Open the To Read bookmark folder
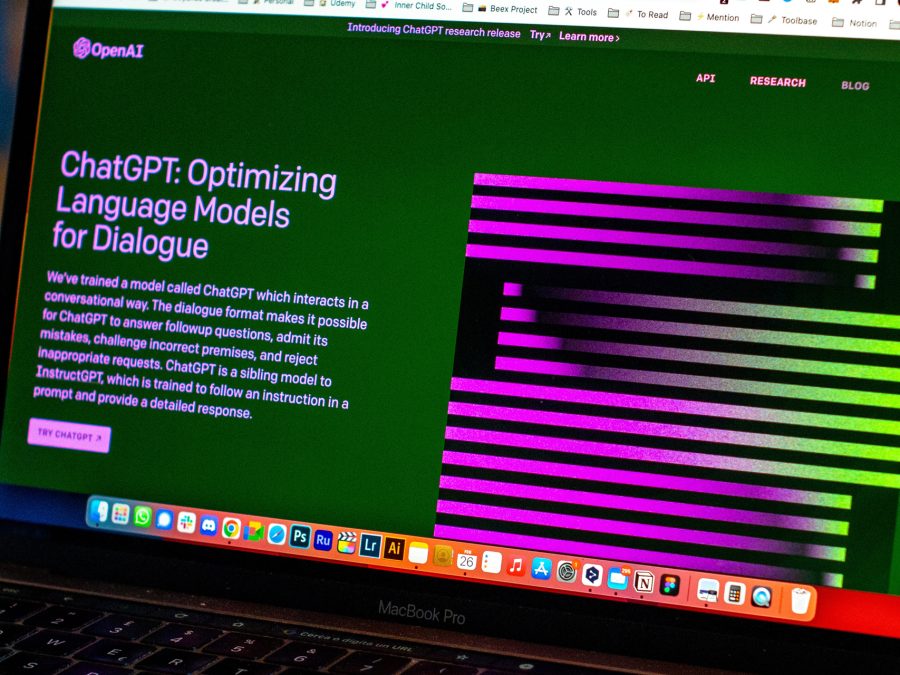Image resolution: width=900 pixels, height=675 pixels. pyautogui.click(x=638, y=14)
